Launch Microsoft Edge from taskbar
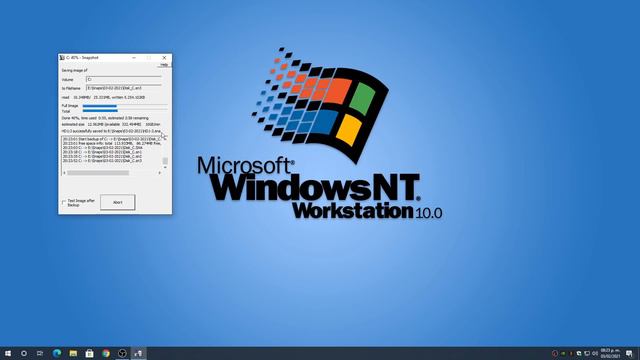640x360 pixels. [x=57, y=353]
